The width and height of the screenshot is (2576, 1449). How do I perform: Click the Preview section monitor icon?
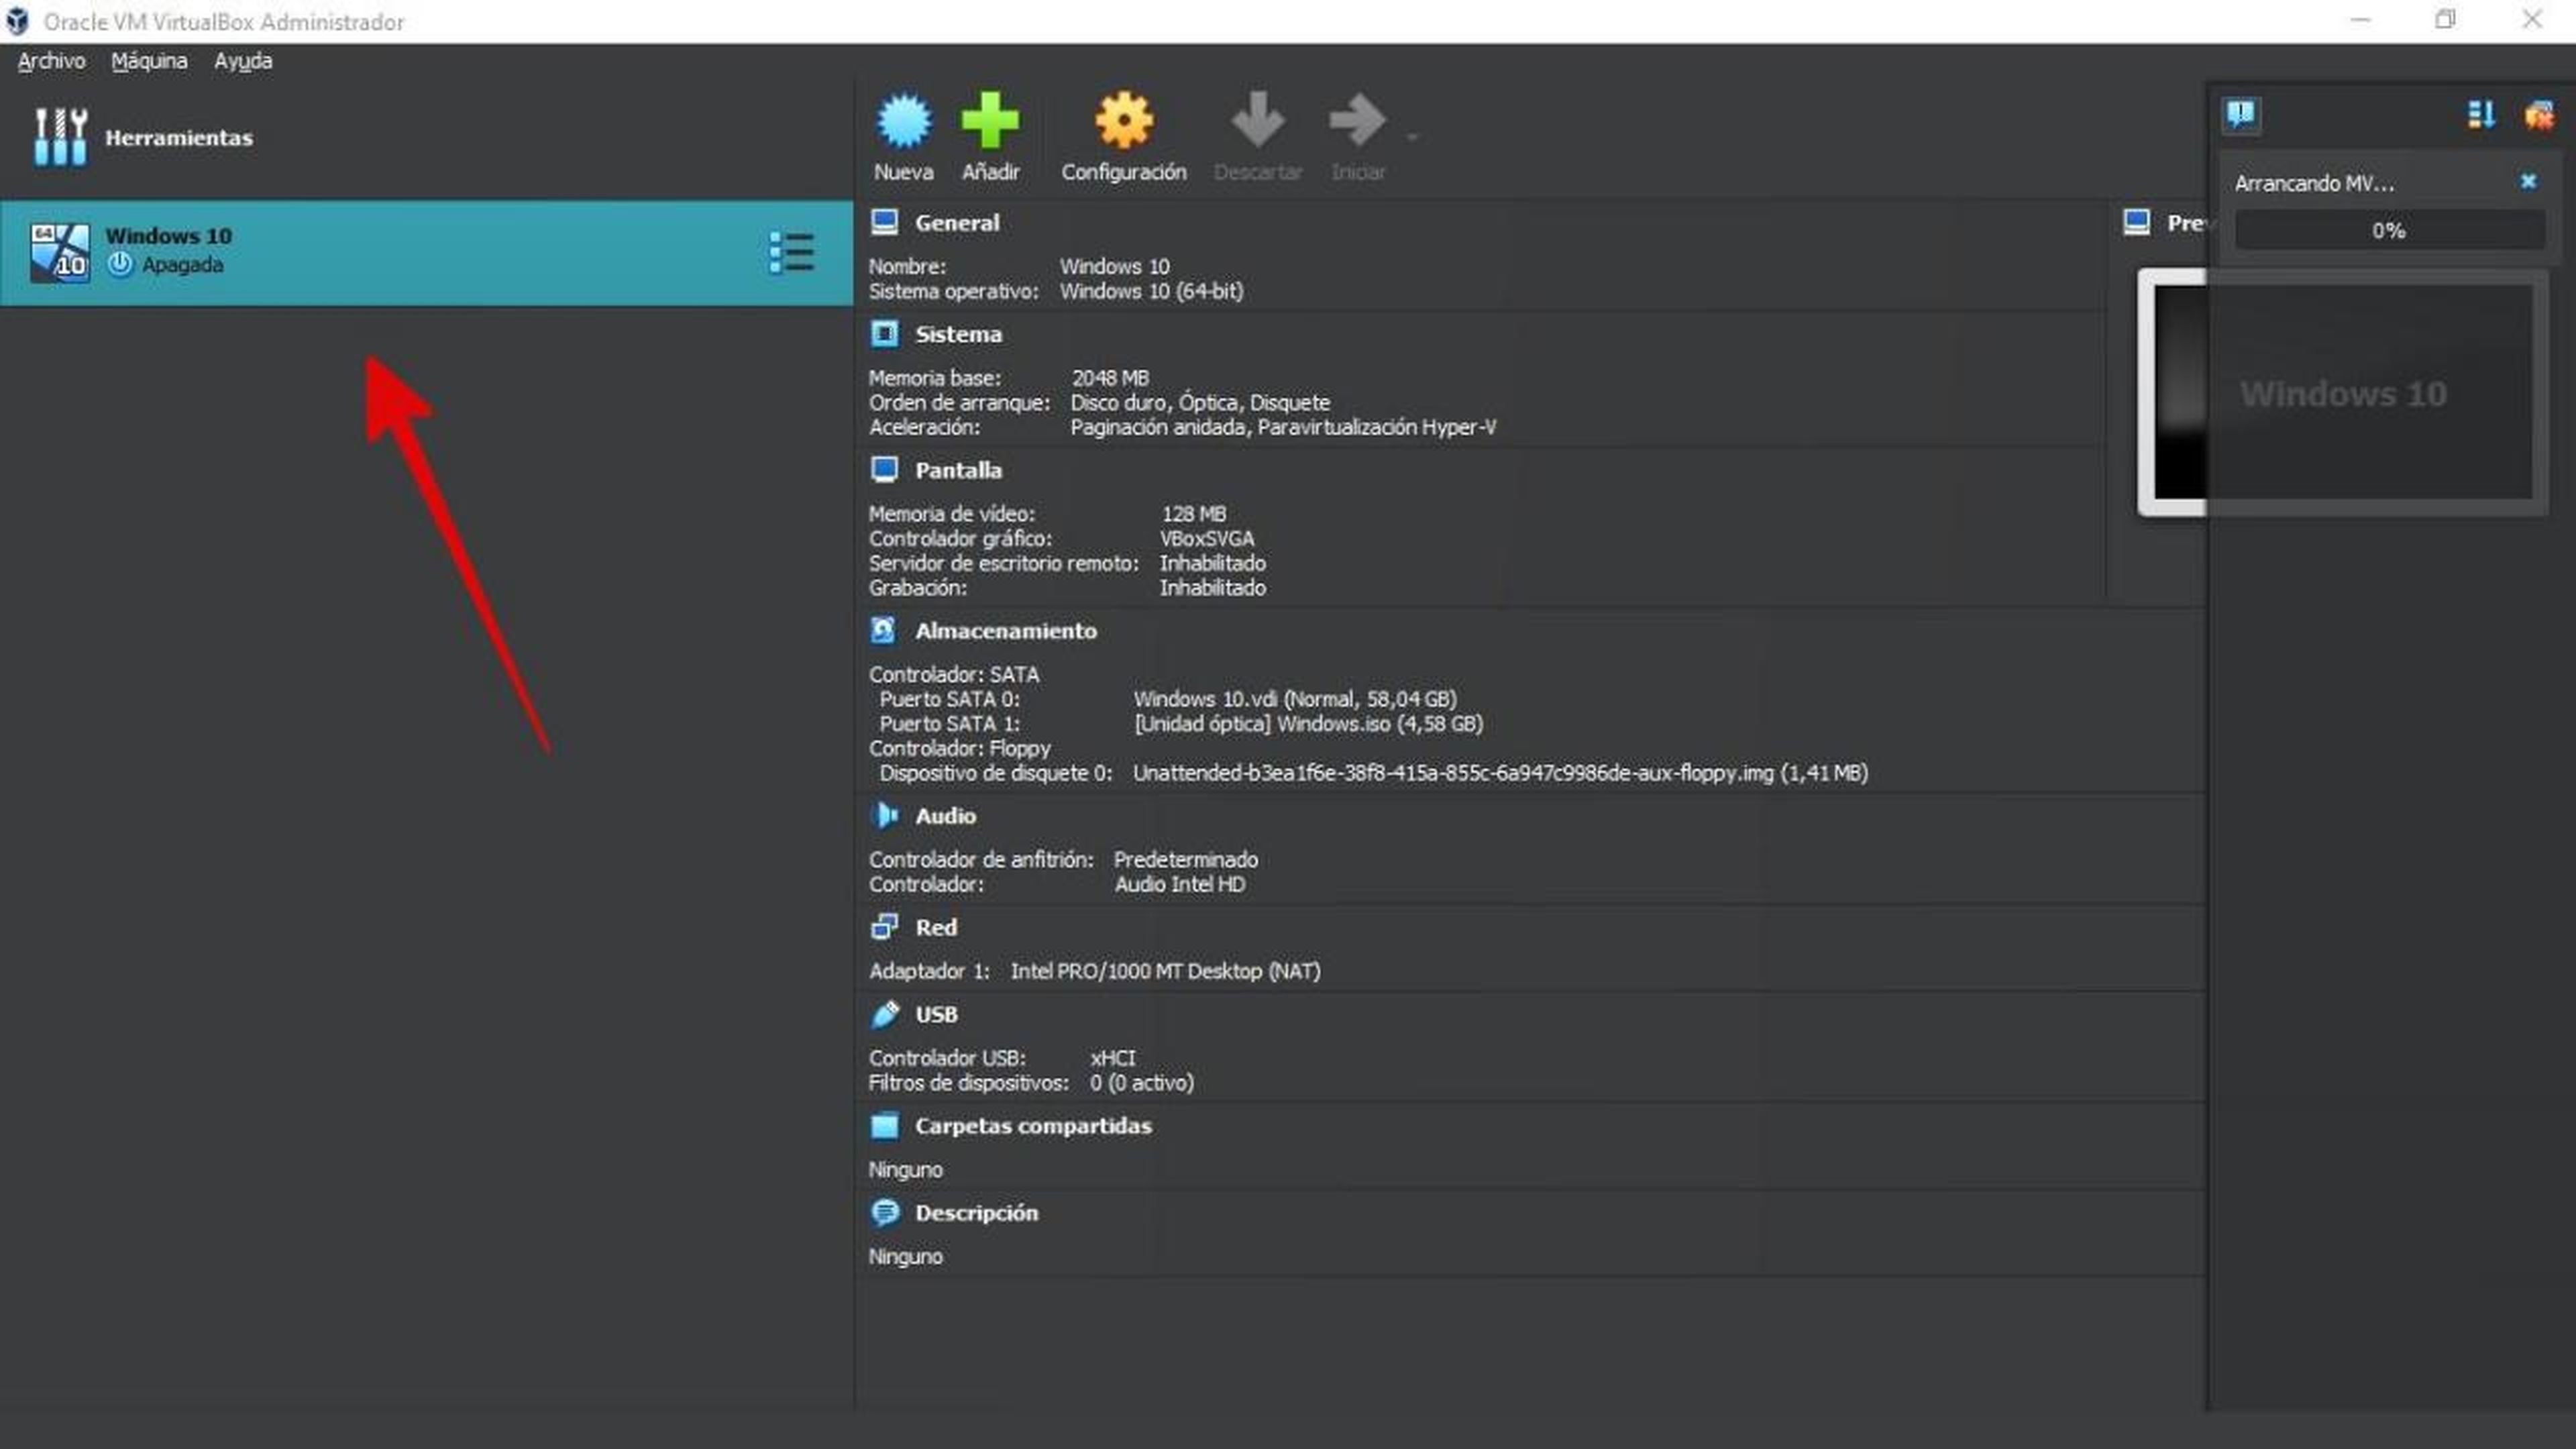pyautogui.click(x=2136, y=222)
